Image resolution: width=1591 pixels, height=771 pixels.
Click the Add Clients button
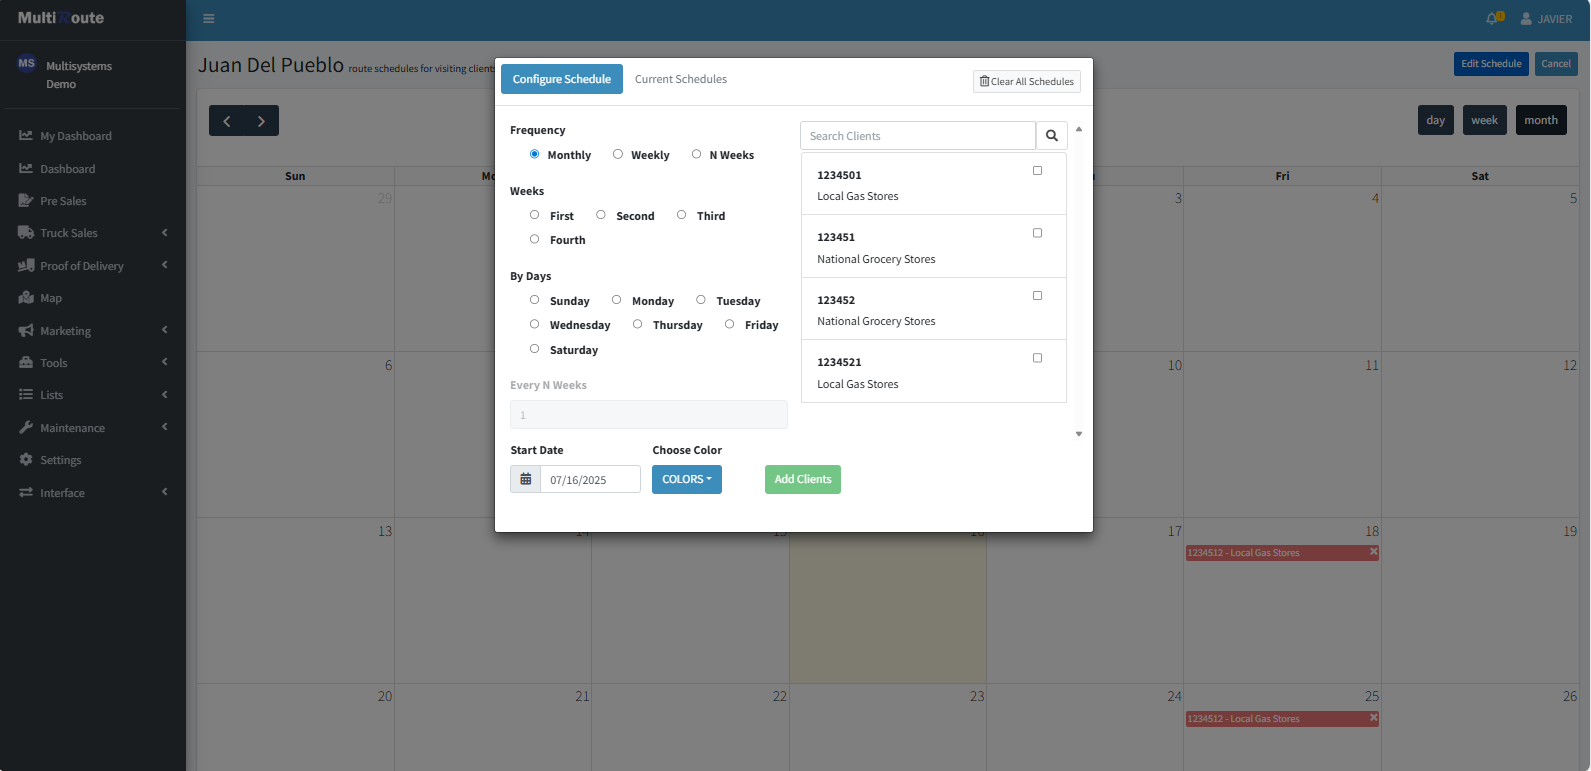pyautogui.click(x=802, y=480)
